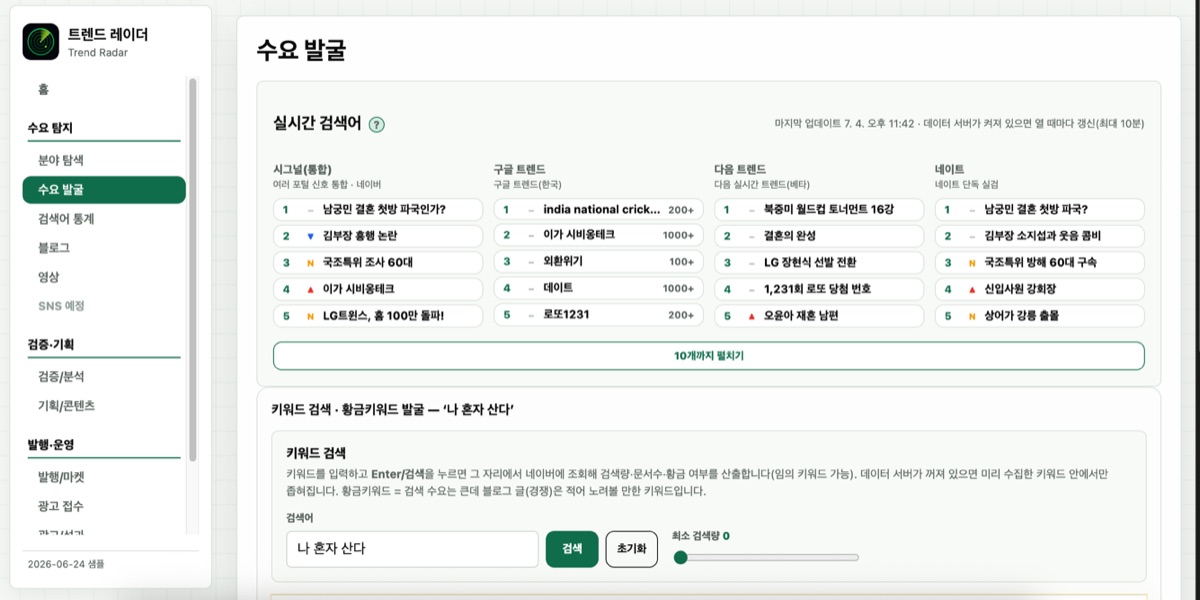Open 상어가 강릉 출몰 Nate row
This screenshot has width=1200, height=600.
[x=1040, y=316]
